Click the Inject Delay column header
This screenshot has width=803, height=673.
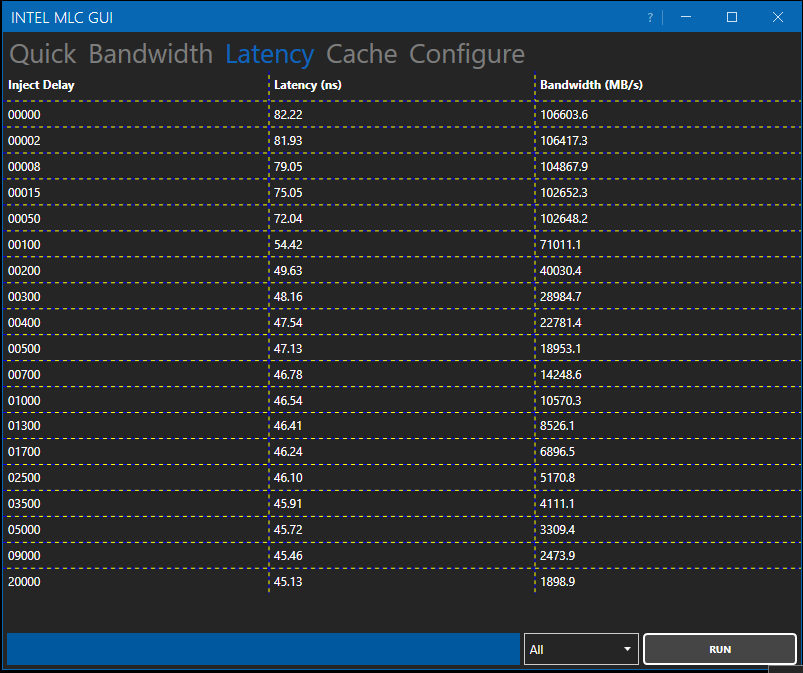click(x=41, y=85)
